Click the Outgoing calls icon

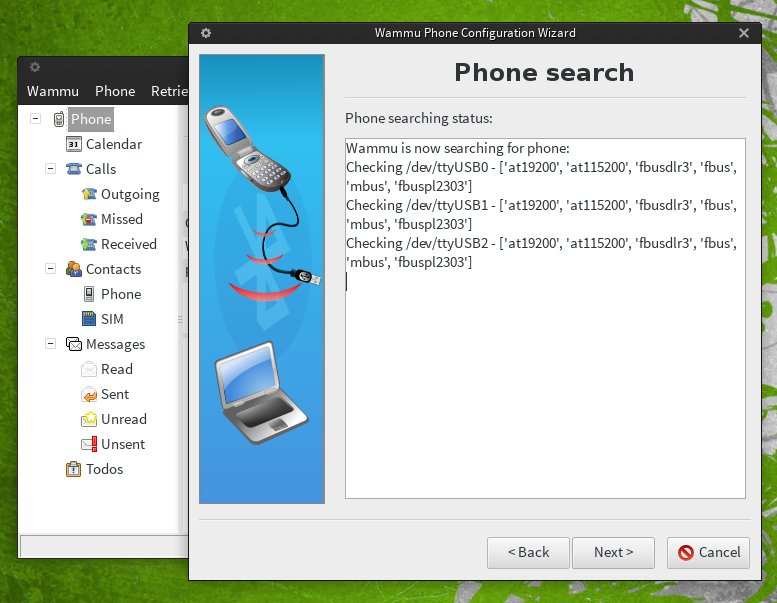(89, 194)
